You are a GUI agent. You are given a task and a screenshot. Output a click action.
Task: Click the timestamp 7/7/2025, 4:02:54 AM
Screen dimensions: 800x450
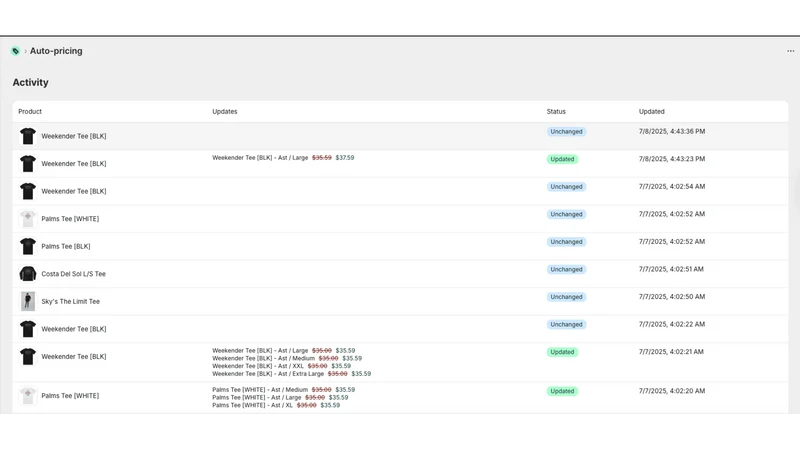[672, 187]
